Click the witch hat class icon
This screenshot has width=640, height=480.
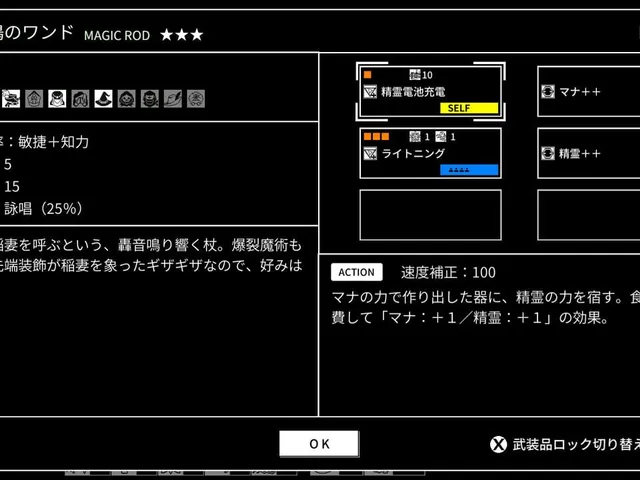click(103, 99)
